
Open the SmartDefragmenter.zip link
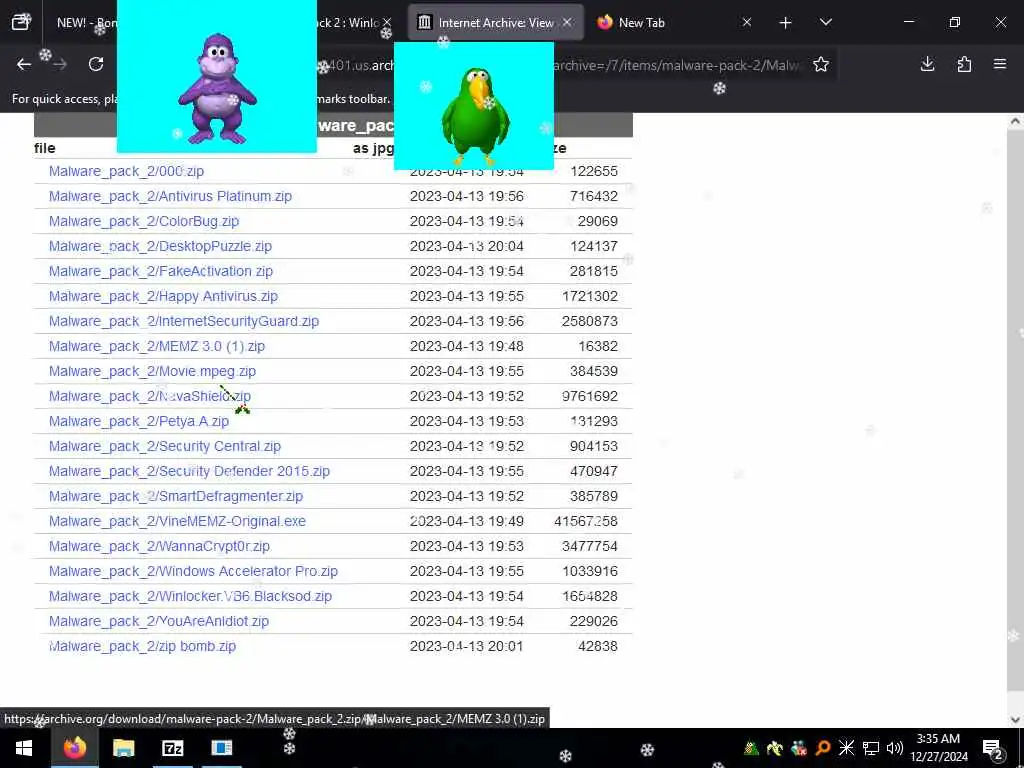click(176, 496)
